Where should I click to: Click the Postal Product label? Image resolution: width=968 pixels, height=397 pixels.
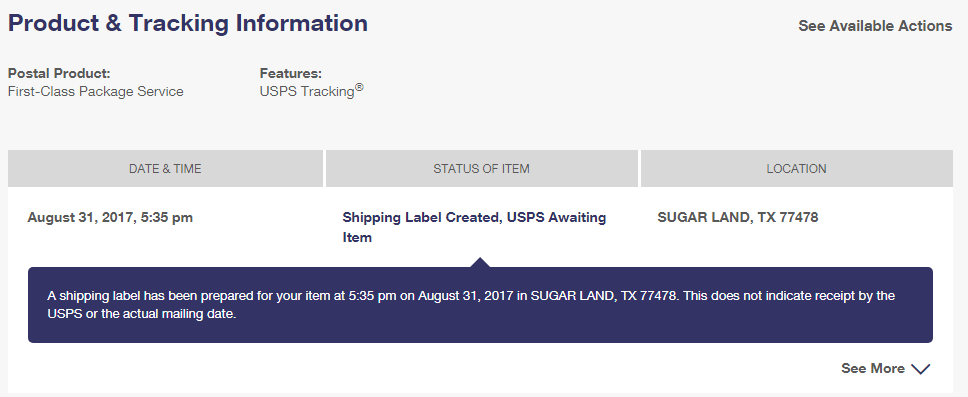(59, 73)
